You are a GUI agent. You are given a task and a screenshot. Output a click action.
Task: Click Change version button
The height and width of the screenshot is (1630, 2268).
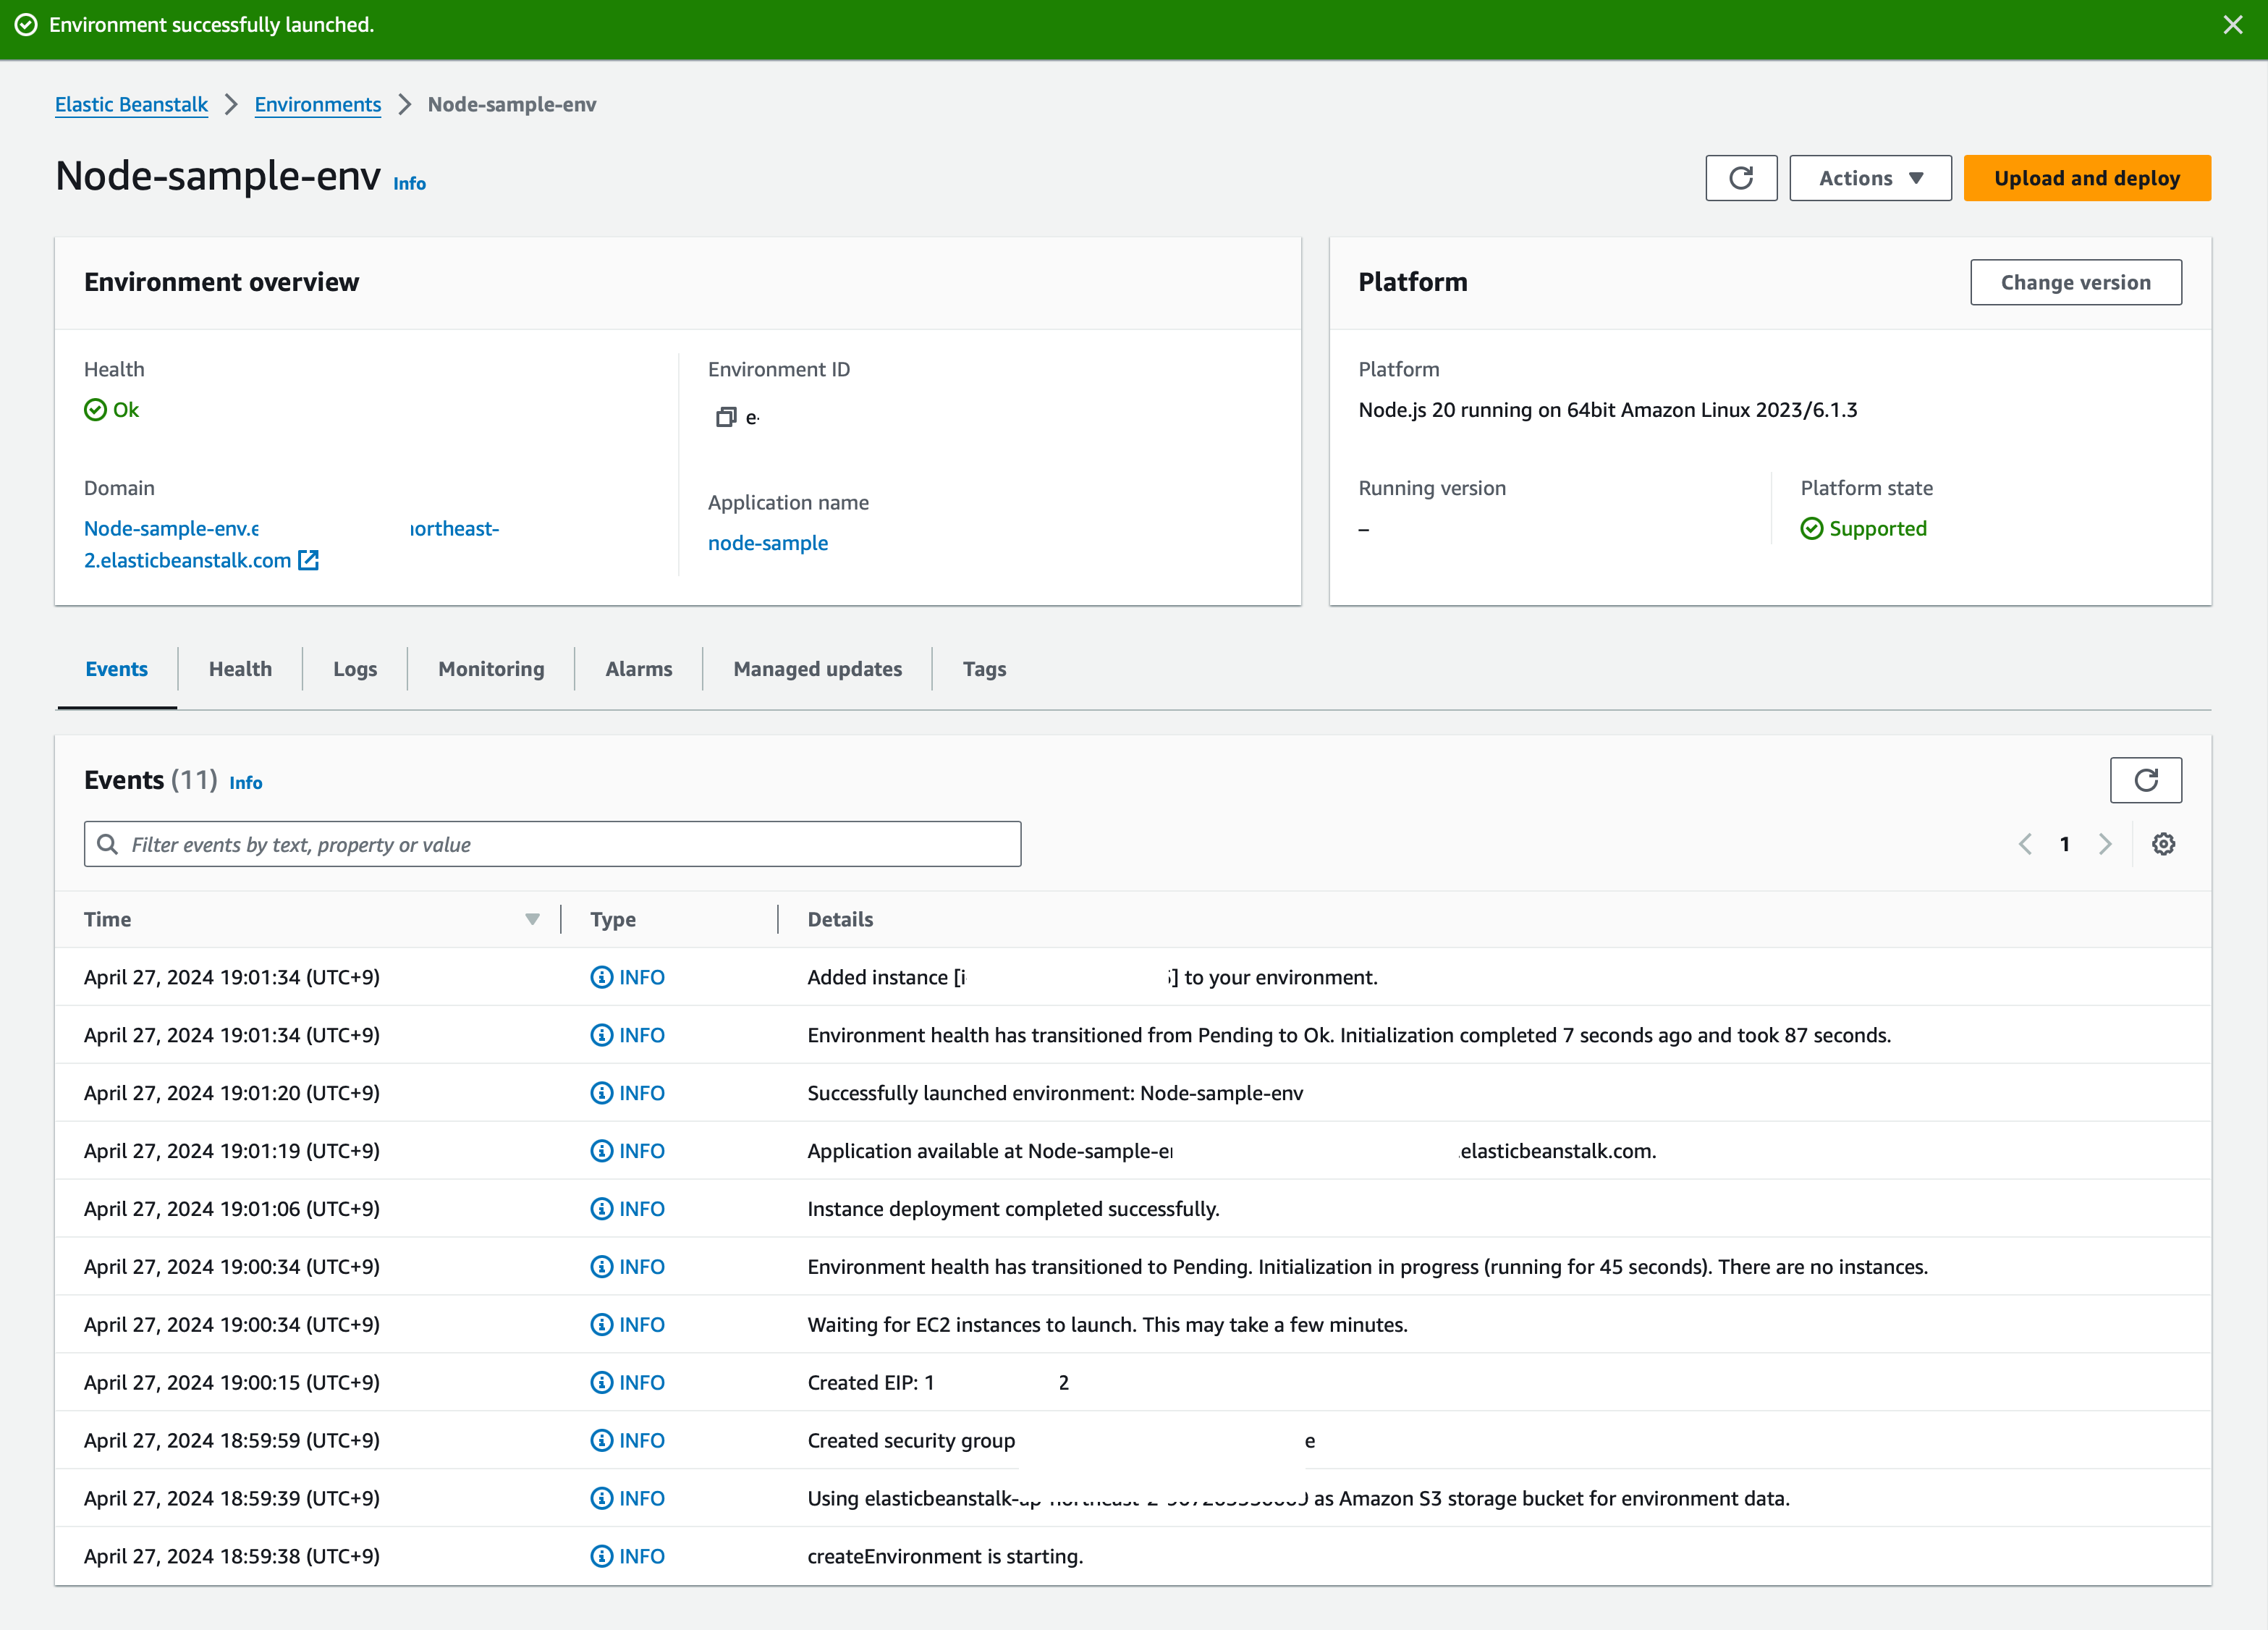pos(2076,283)
